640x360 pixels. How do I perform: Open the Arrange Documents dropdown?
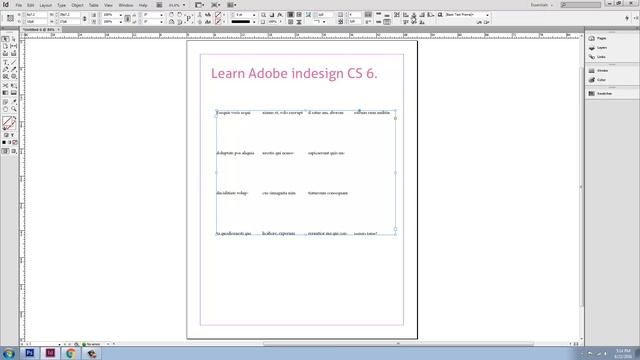pos(231,5)
